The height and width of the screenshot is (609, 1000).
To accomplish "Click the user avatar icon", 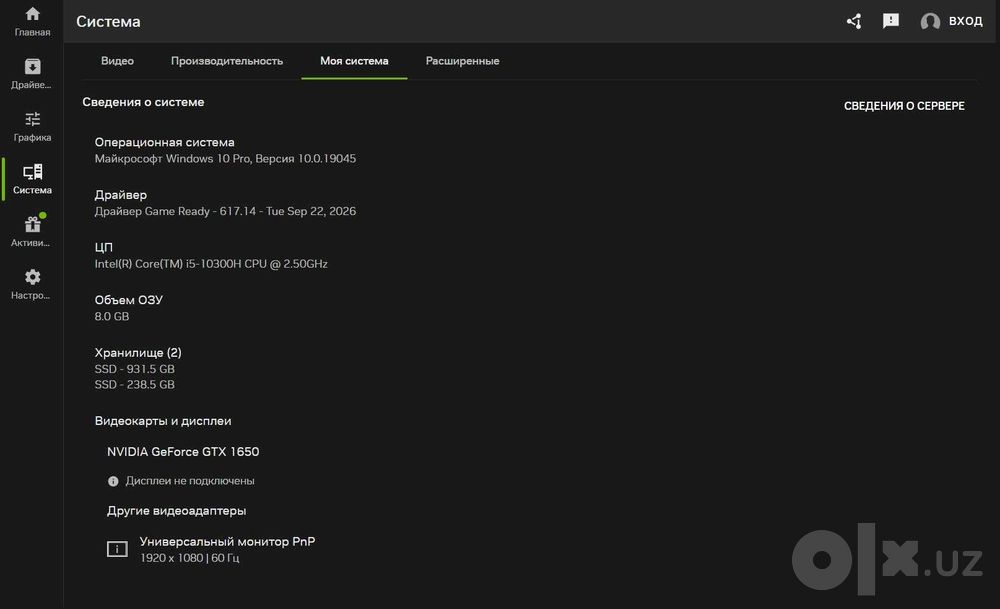I will pyautogui.click(x=930, y=22).
